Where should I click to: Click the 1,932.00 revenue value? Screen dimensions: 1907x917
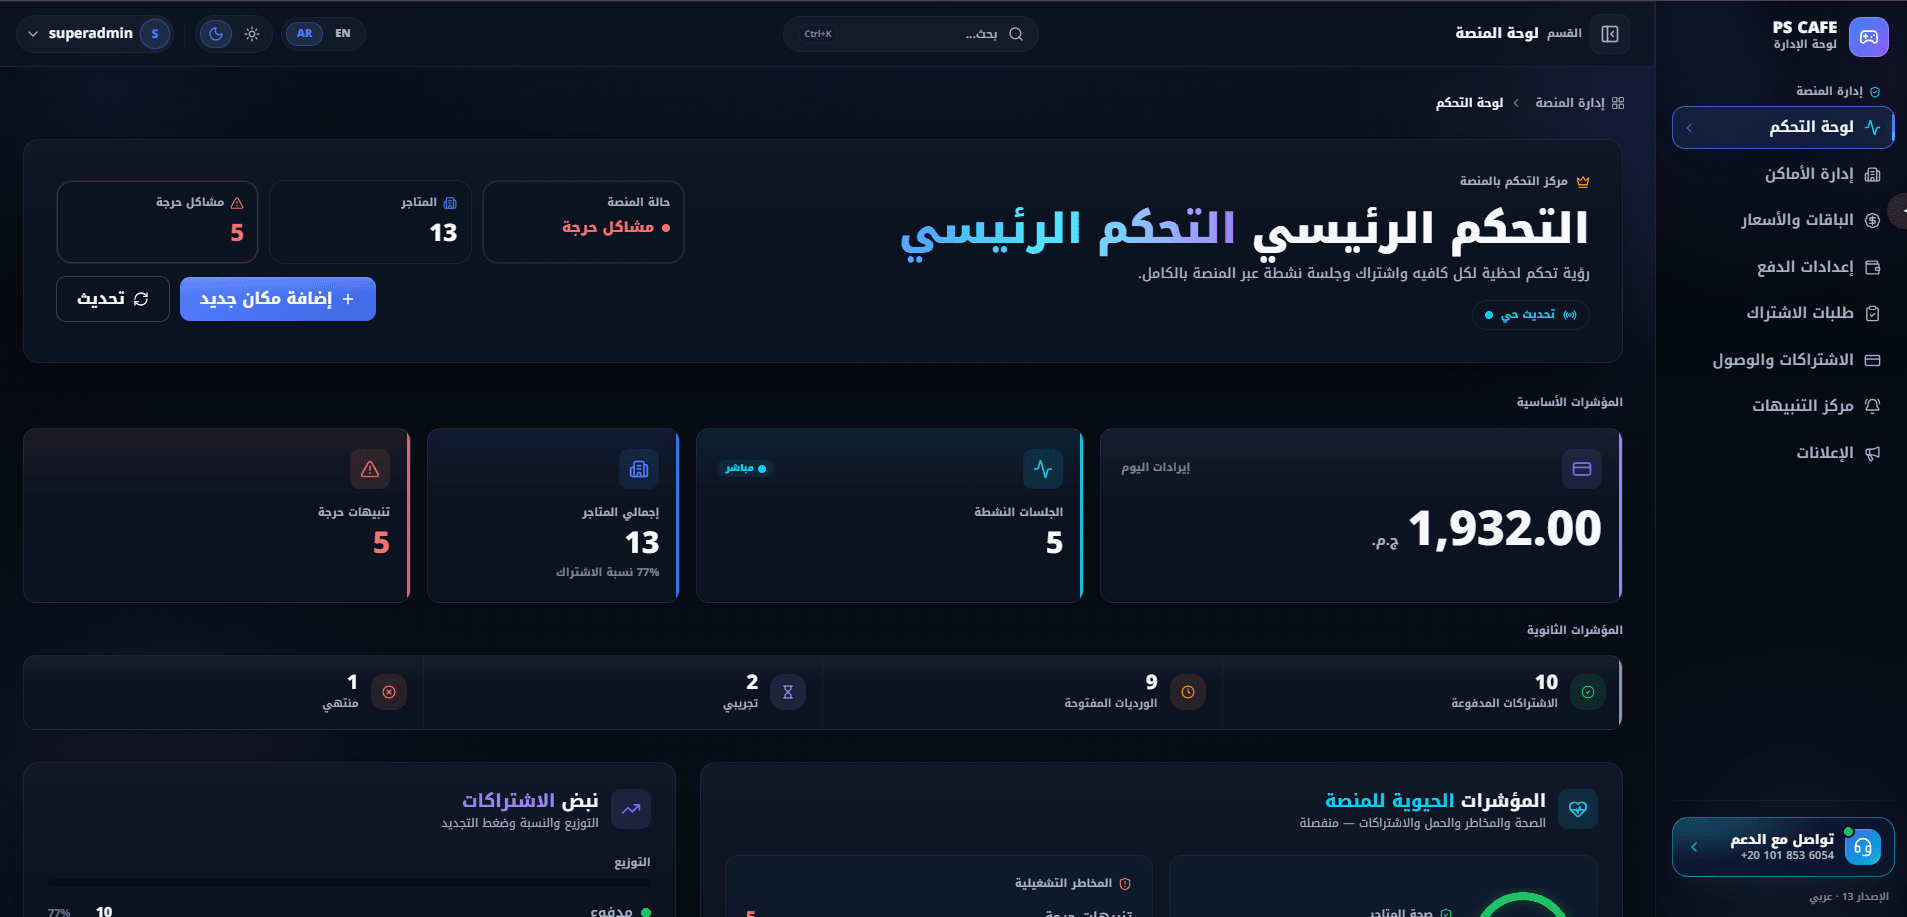click(1505, 529)
